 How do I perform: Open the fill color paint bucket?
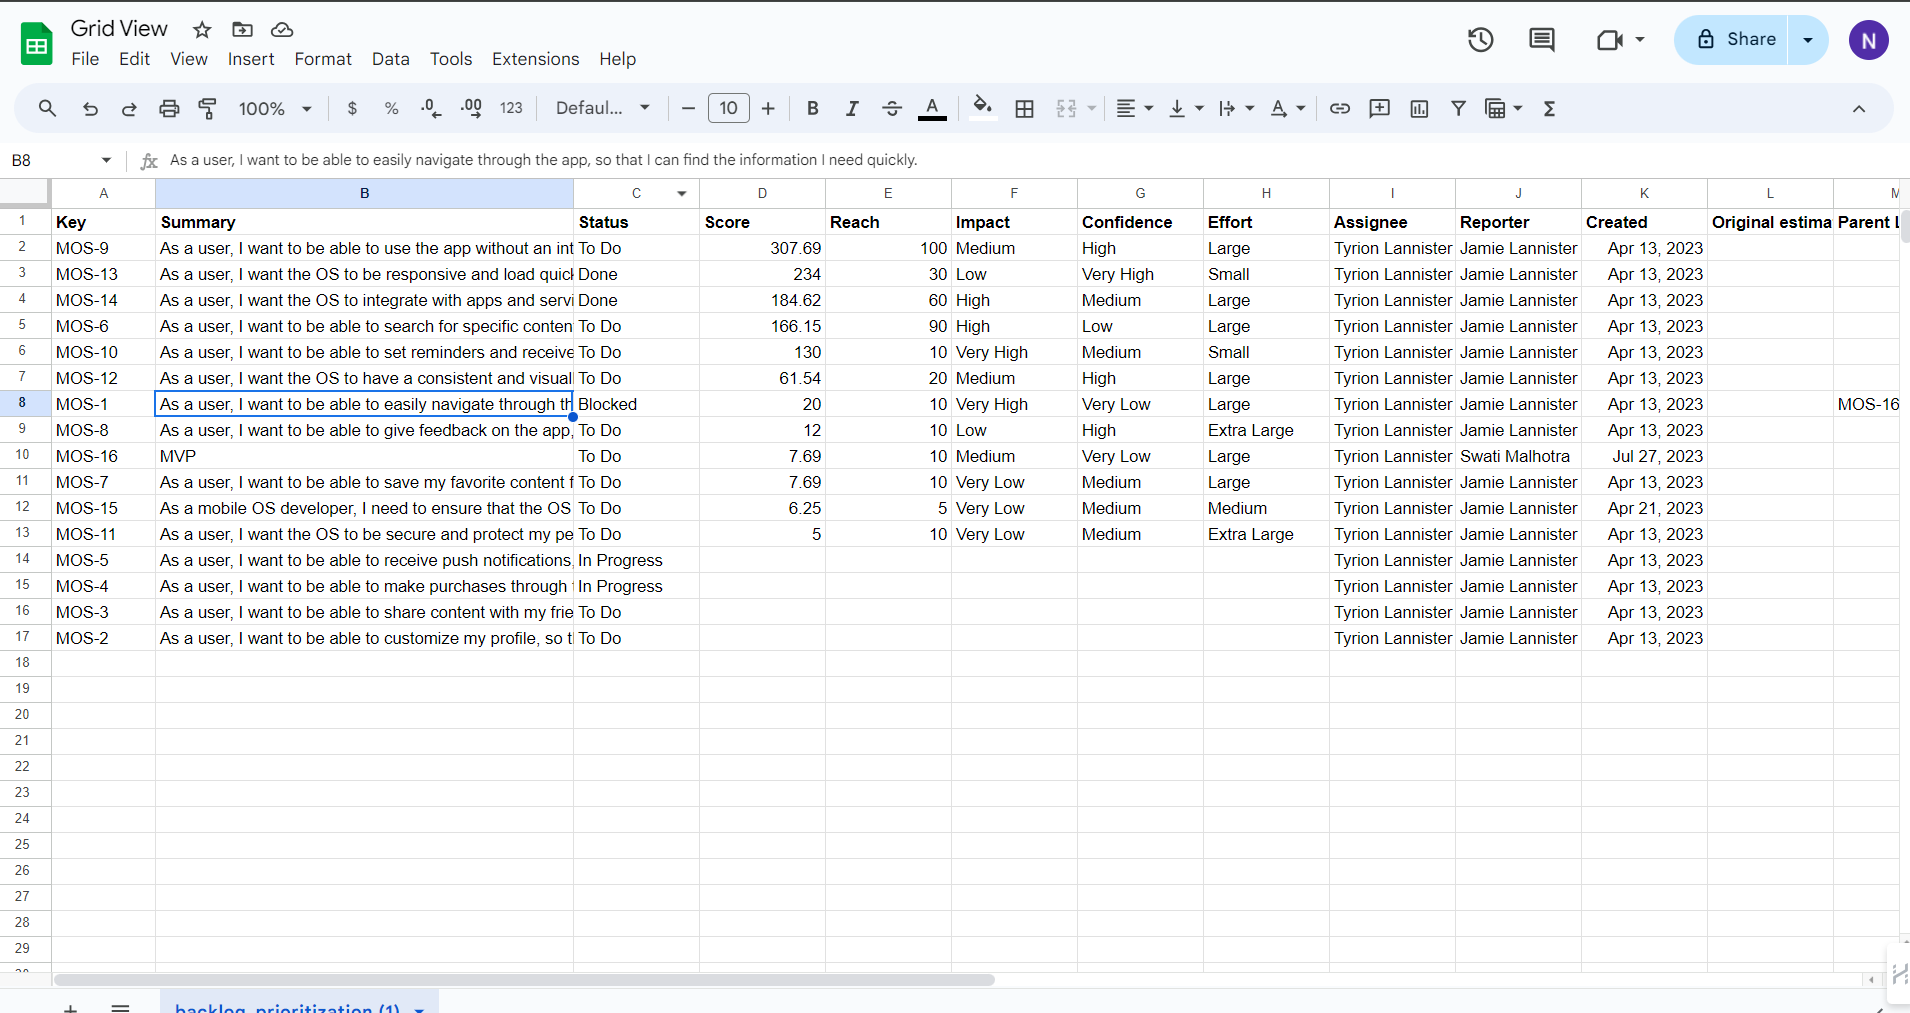(x=982, y=108)
